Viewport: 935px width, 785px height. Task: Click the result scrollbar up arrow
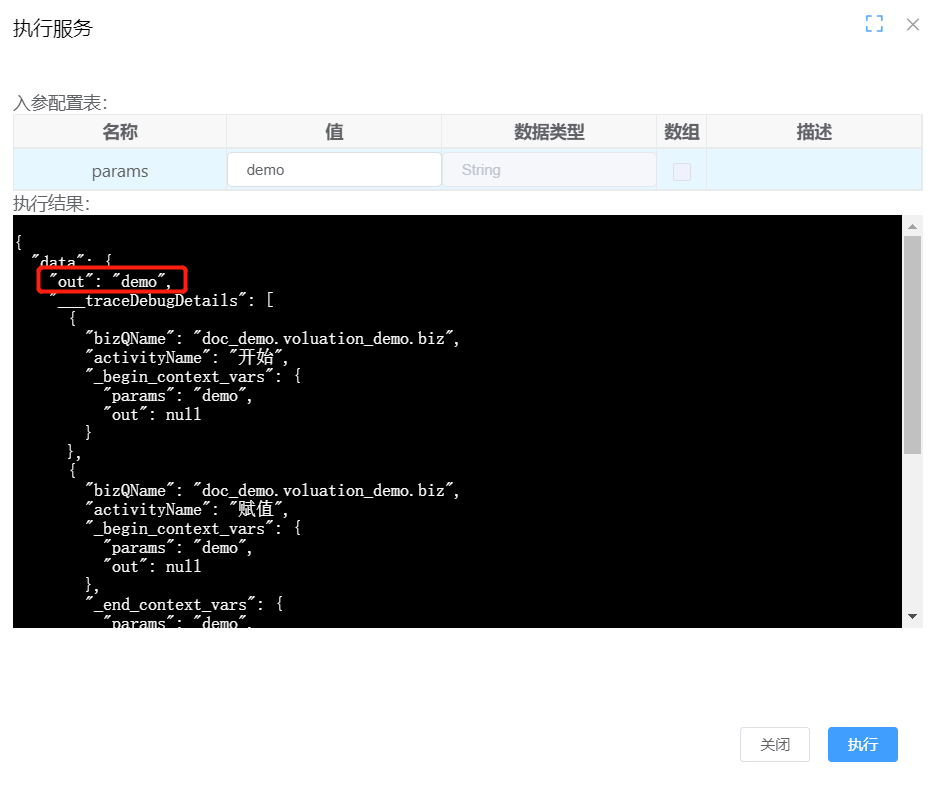pyautogui.click(x=912, y=225)
